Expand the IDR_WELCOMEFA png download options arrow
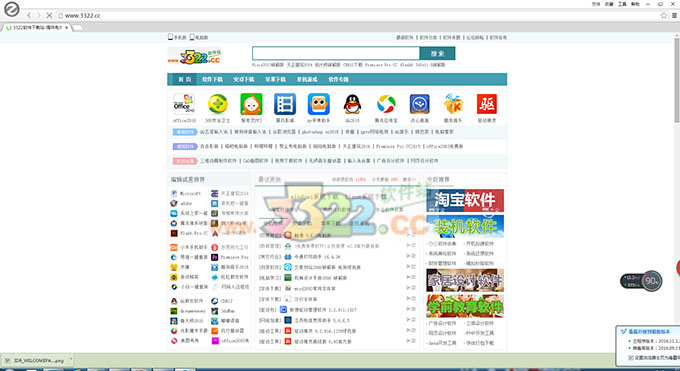The width and height of the screenshot is (680, 371). point(71,360)
